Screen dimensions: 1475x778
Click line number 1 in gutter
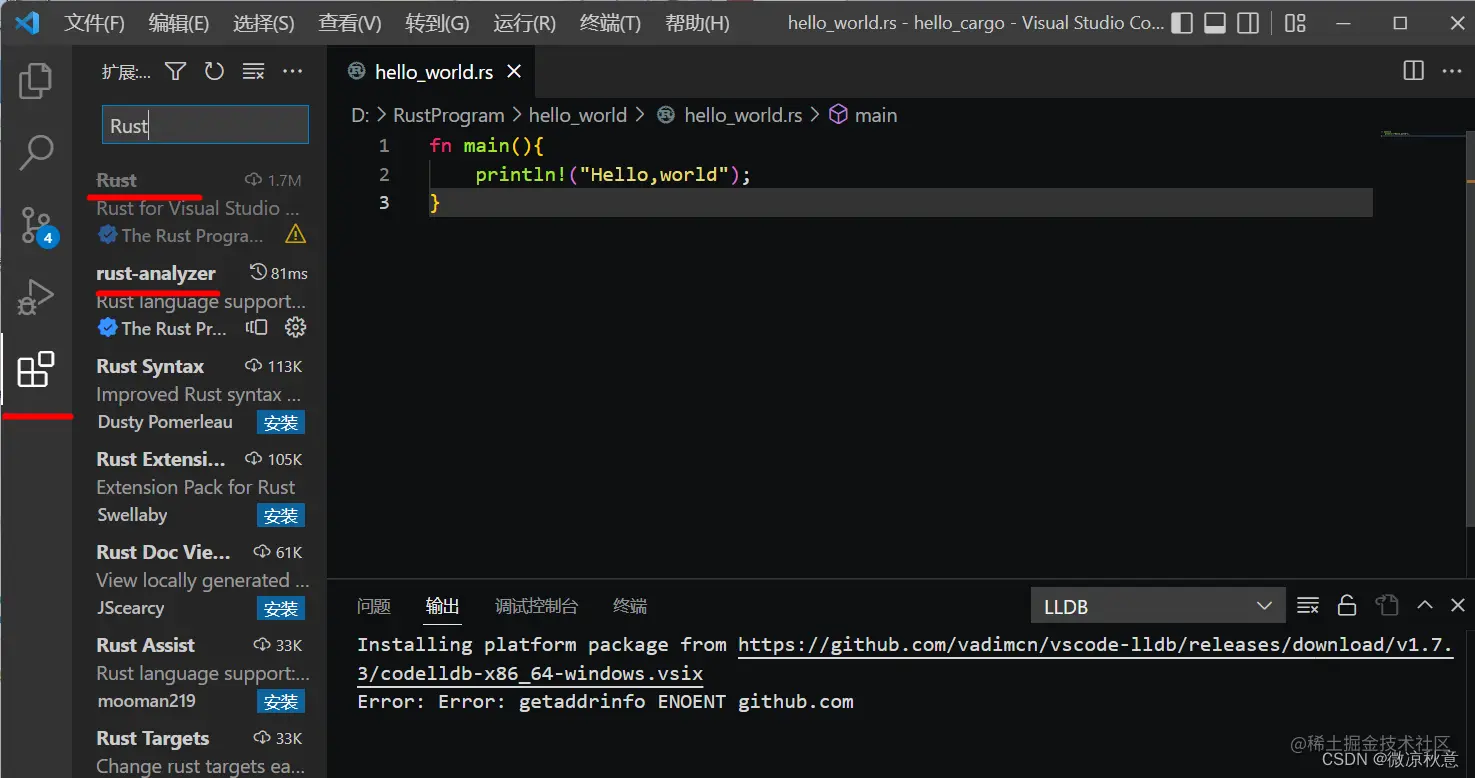(384, 146)
